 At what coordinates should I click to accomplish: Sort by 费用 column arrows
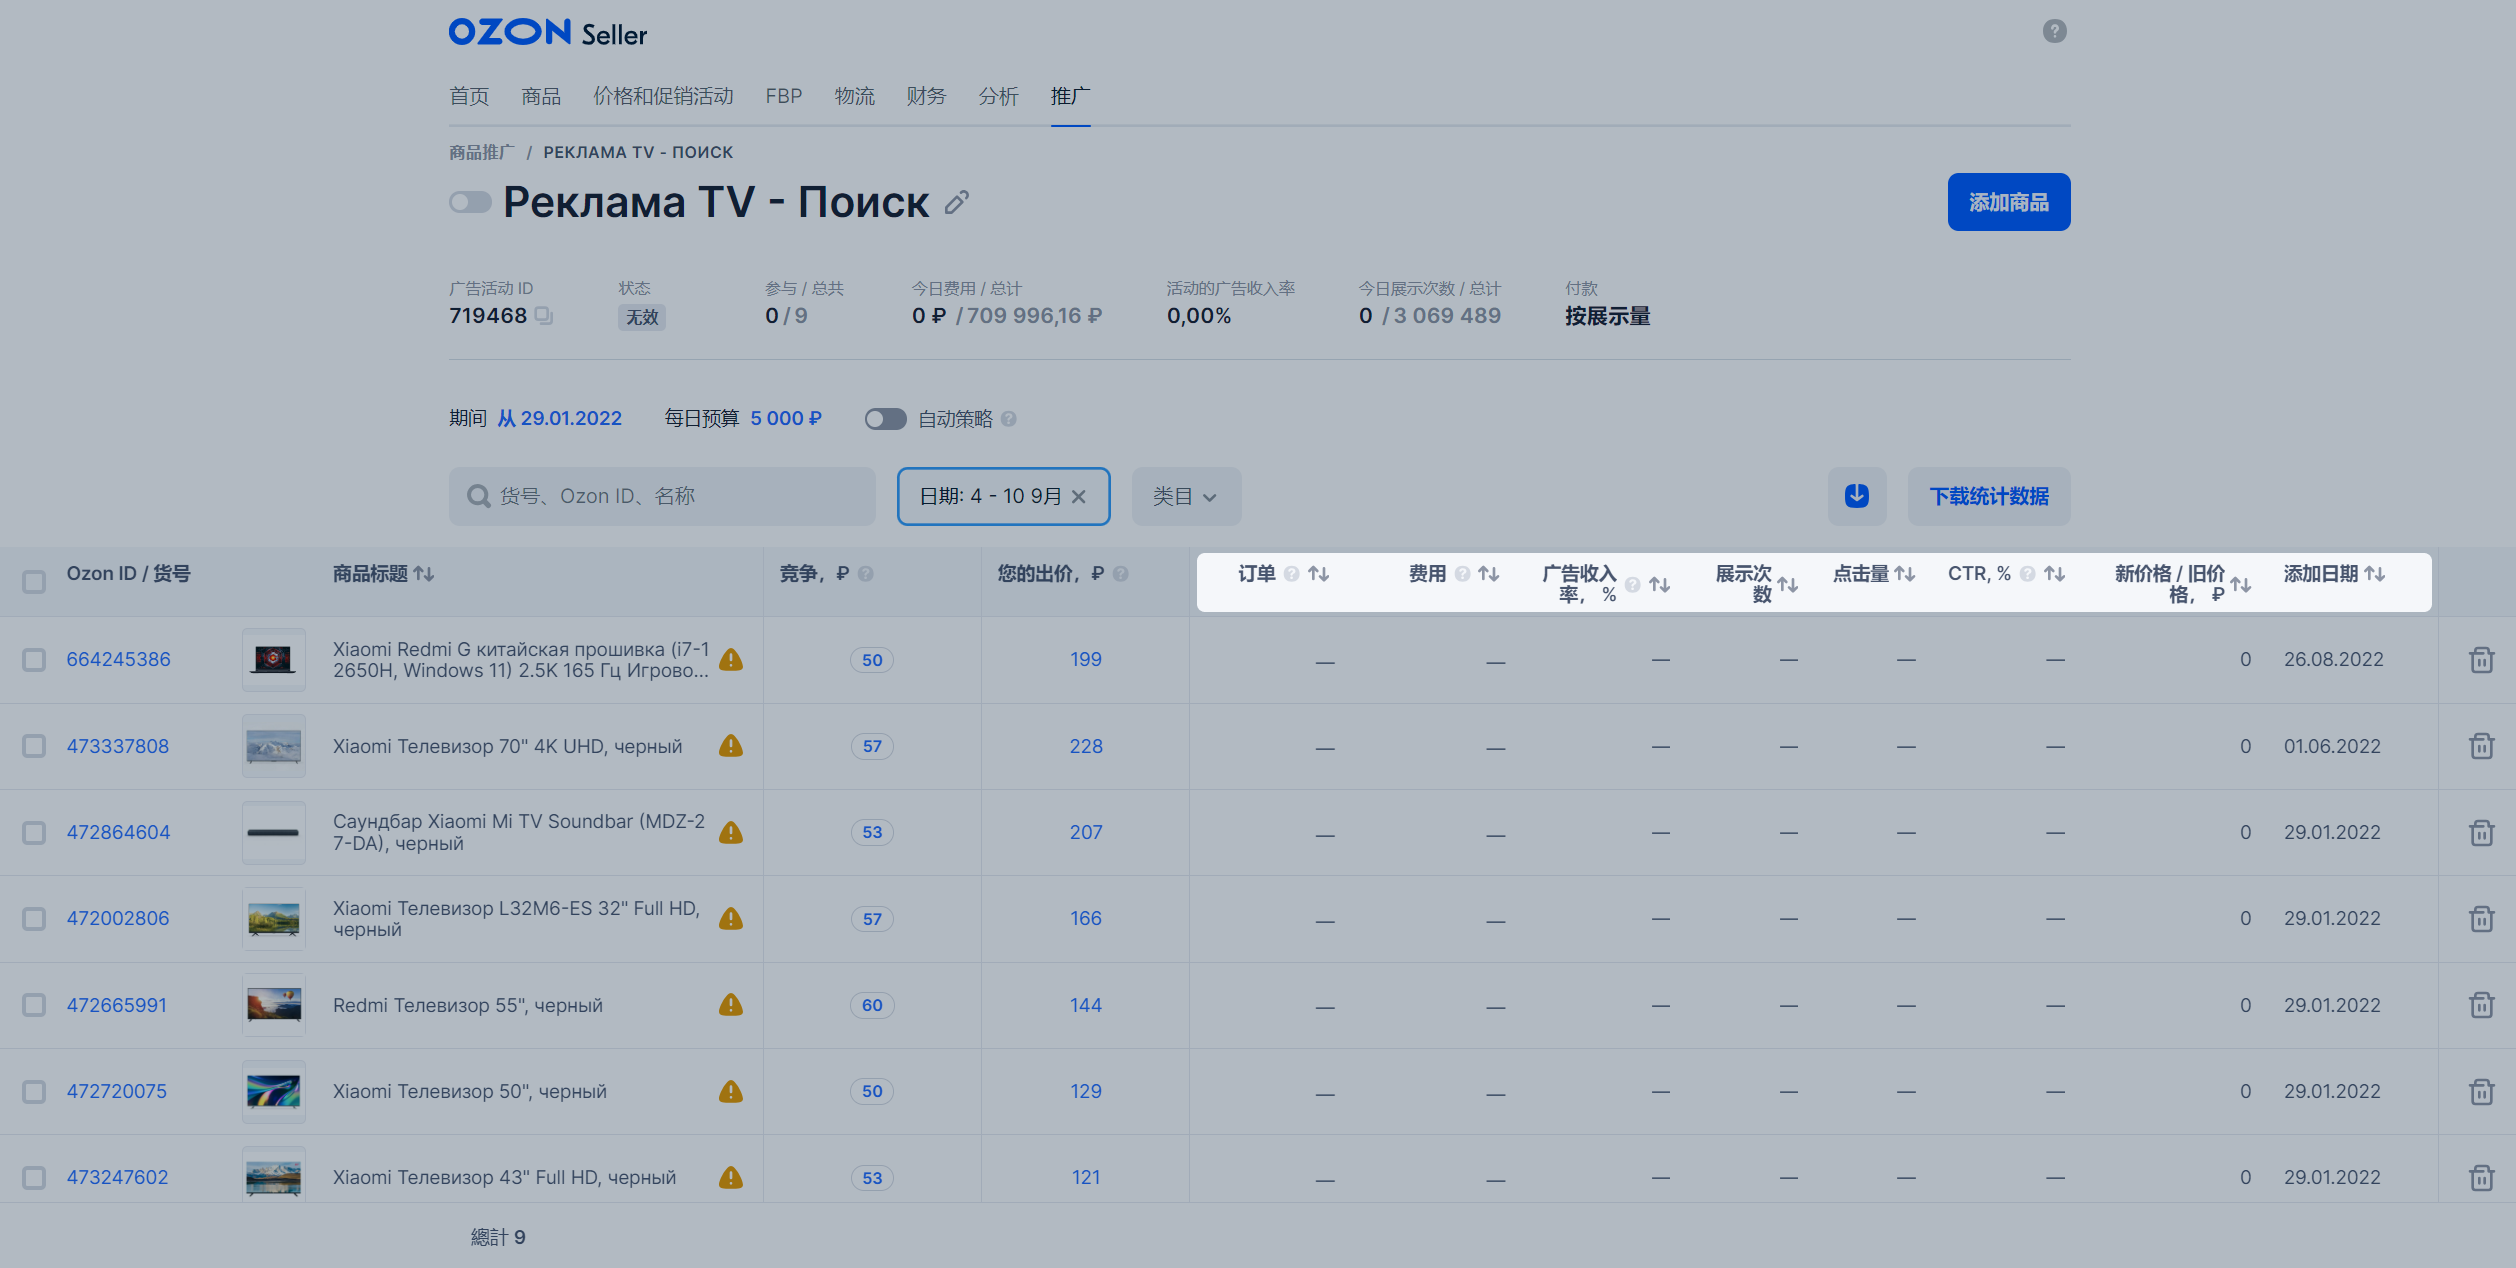[x=1489, y=574]
